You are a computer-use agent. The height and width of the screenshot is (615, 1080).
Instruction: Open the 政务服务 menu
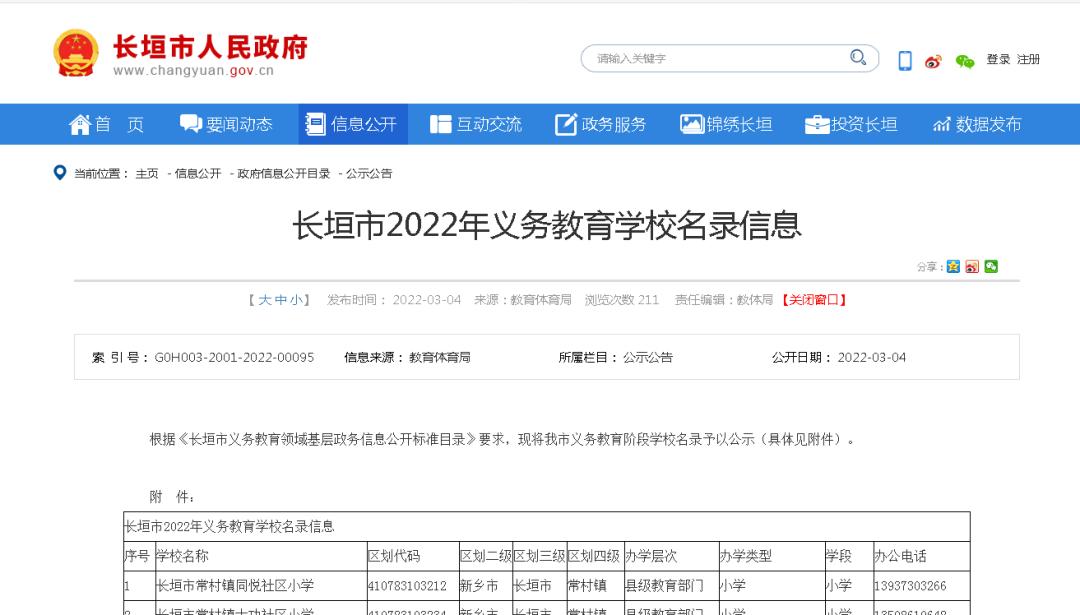pos(601,124)
